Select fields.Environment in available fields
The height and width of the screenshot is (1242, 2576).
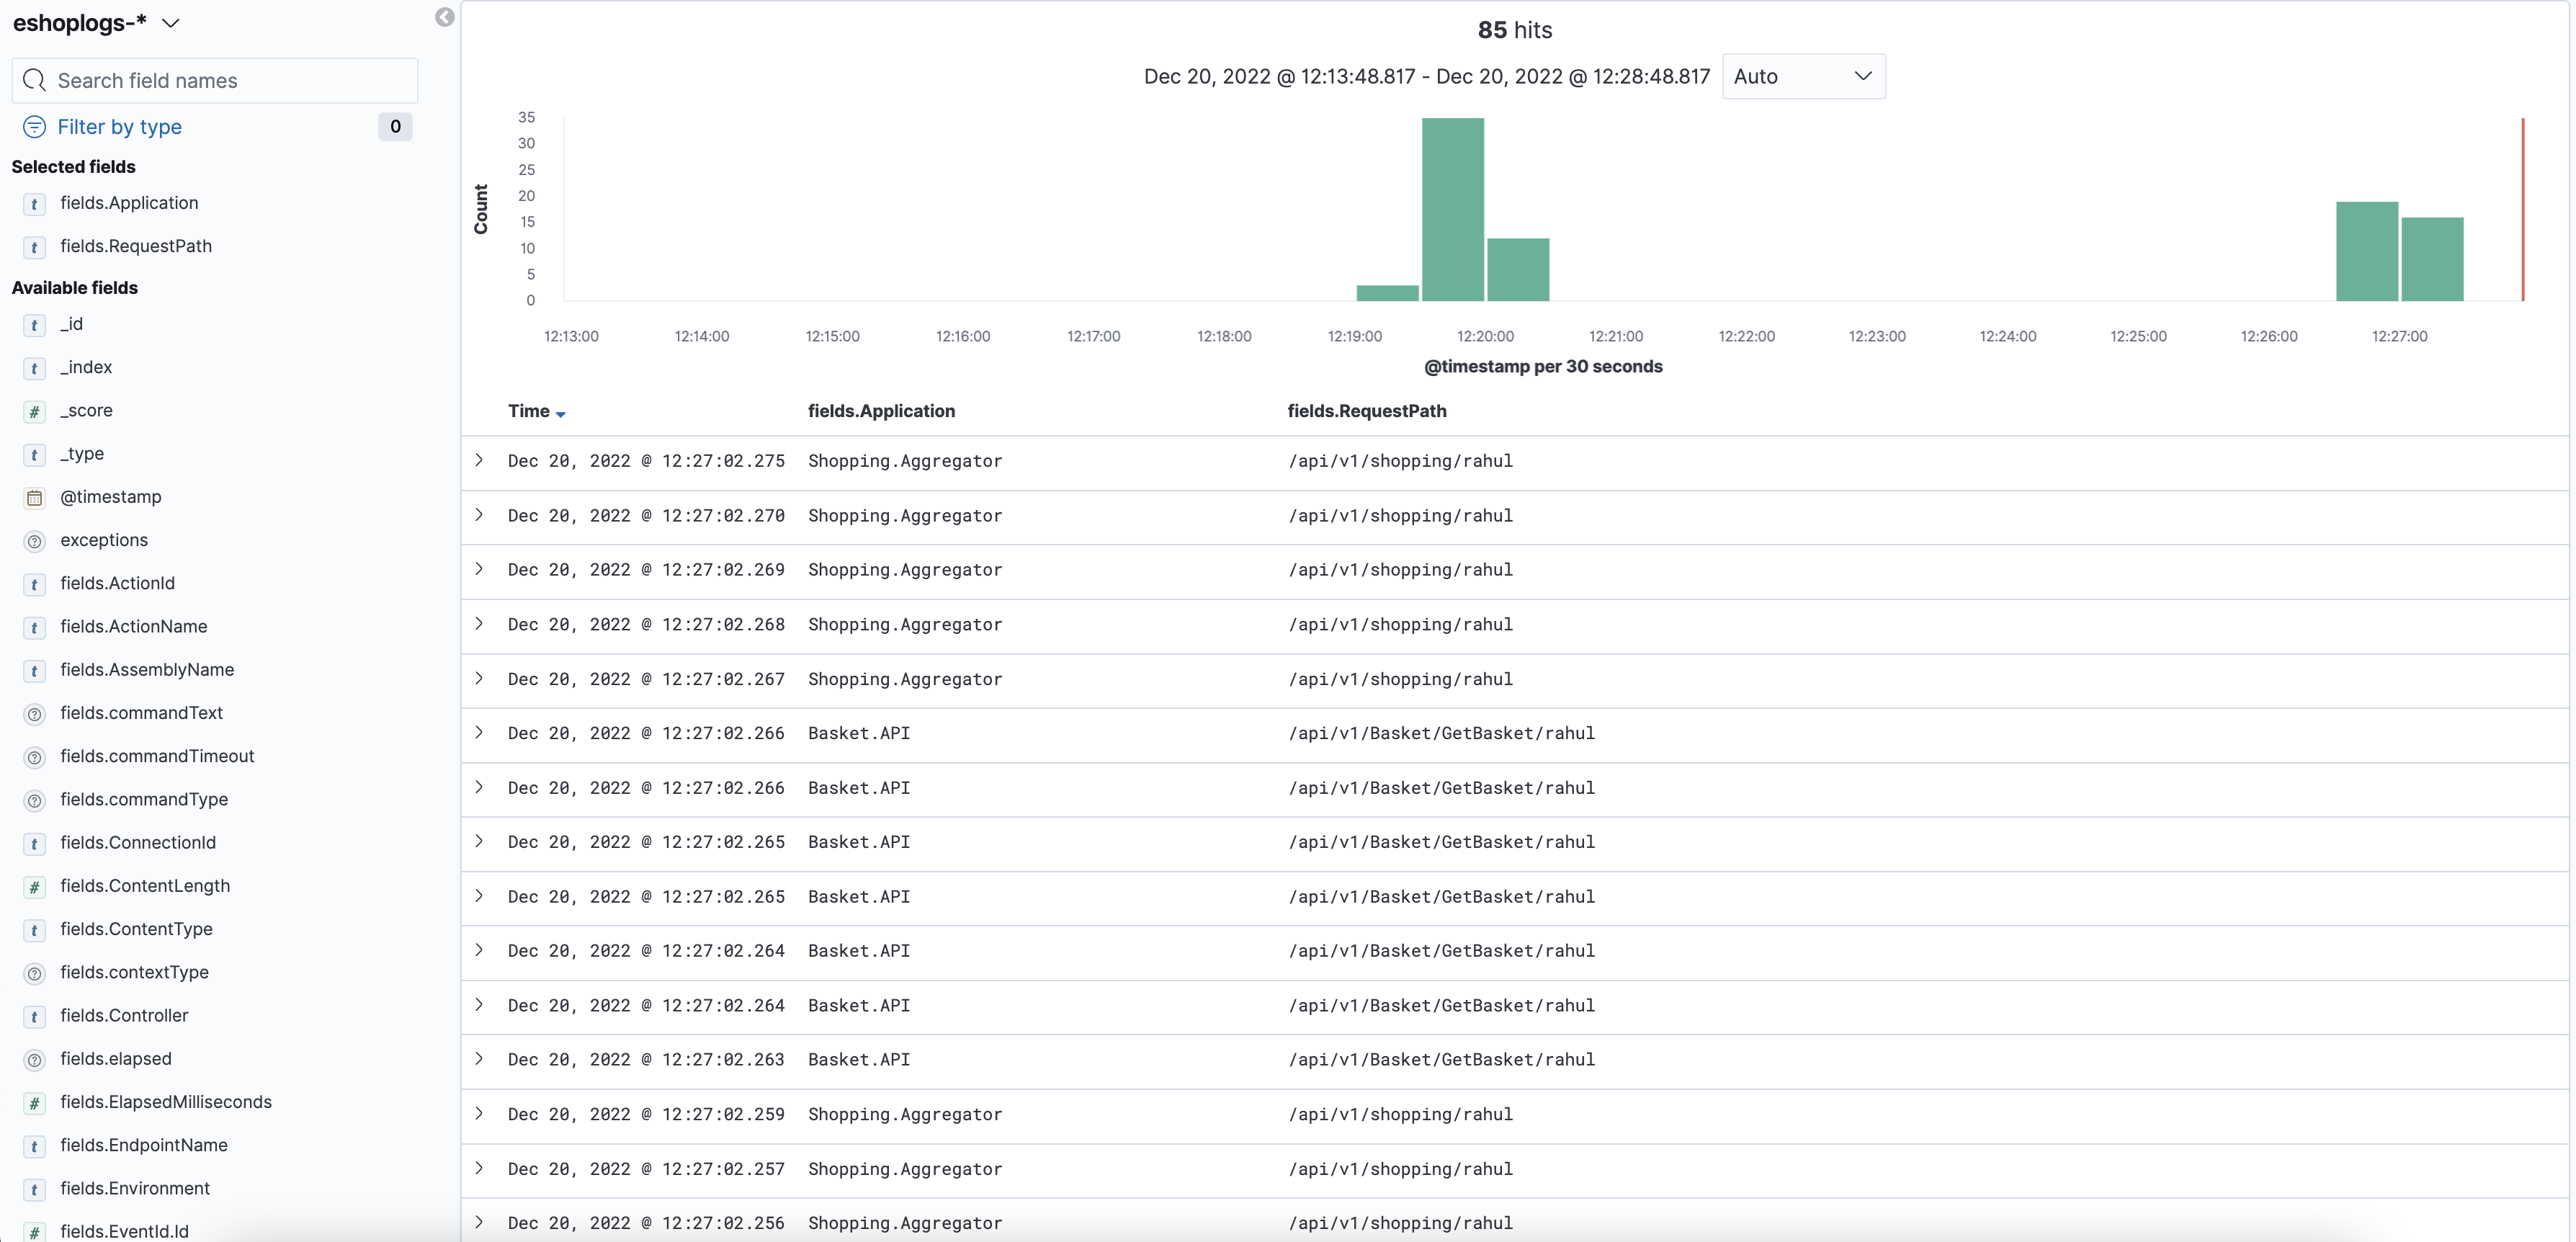point(135,1189)
